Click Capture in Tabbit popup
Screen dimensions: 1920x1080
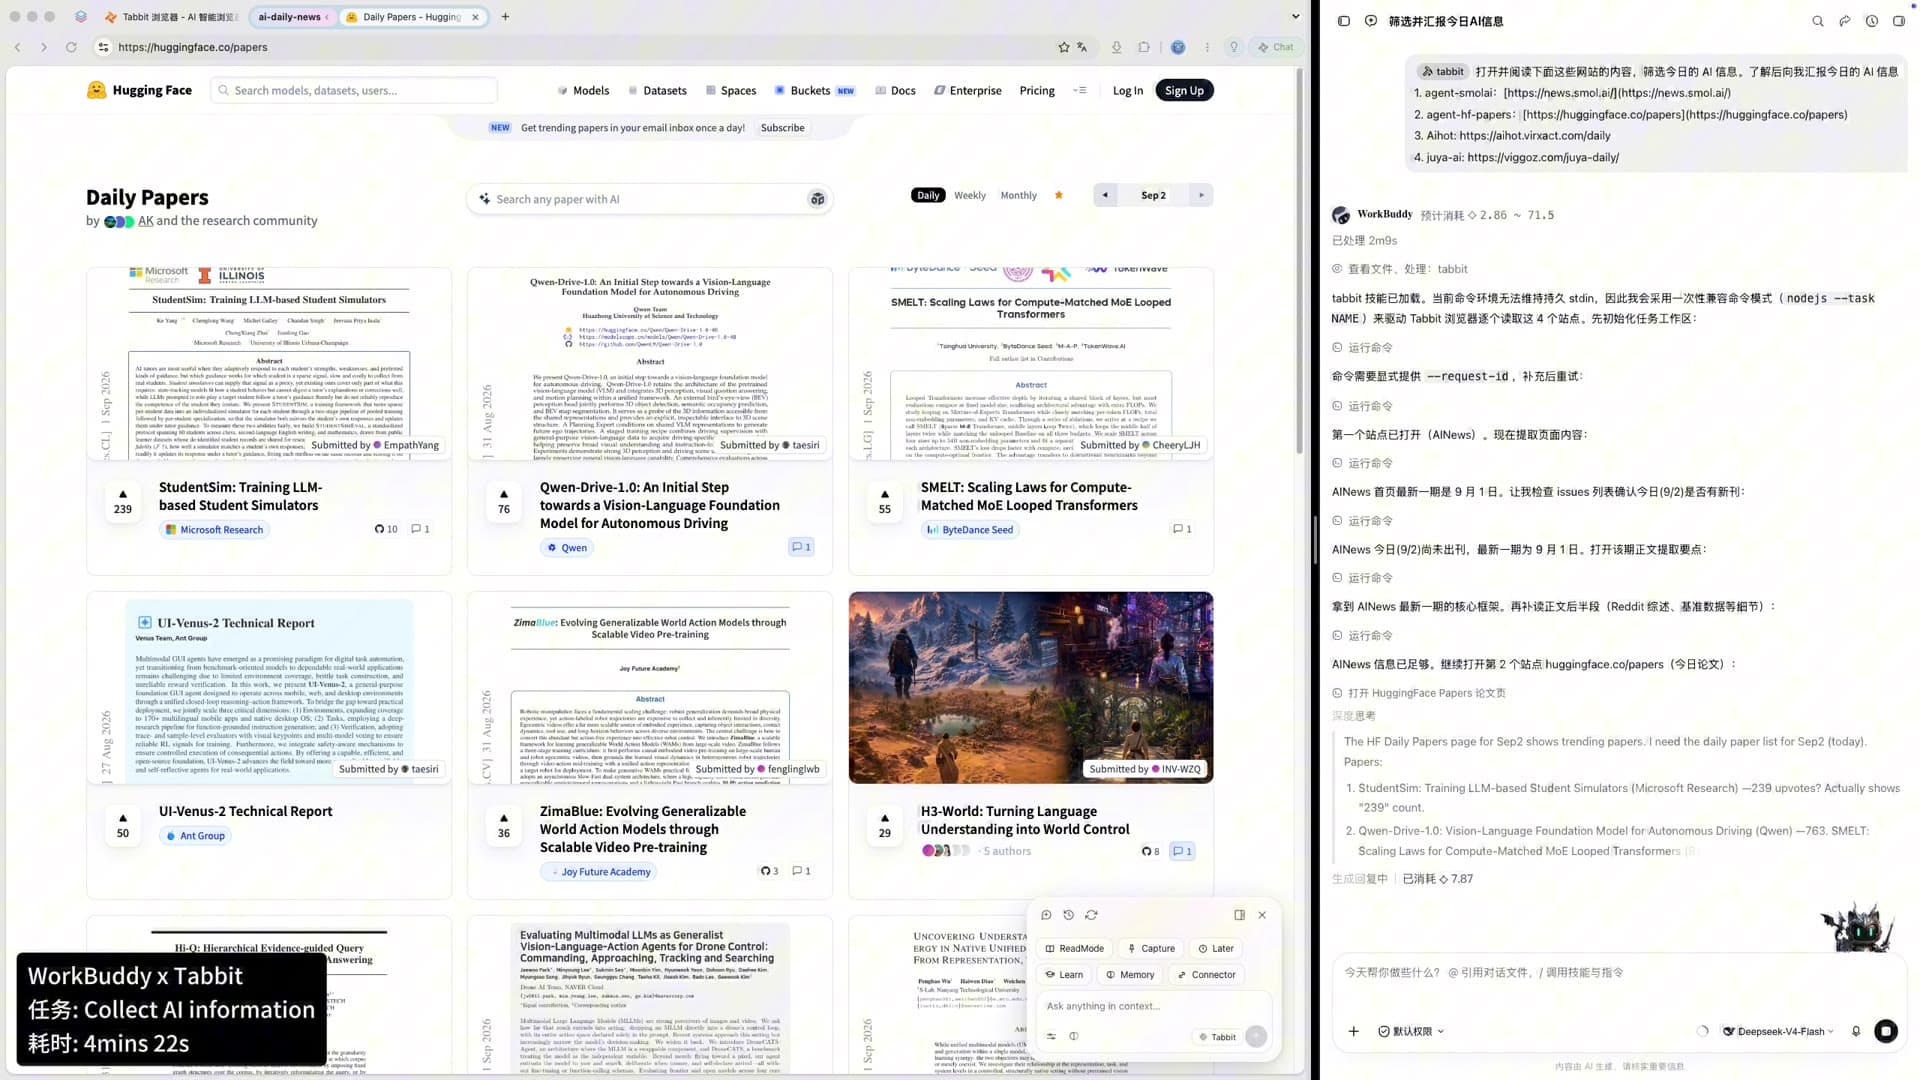pyautogui.click(x=1151, y=949)
